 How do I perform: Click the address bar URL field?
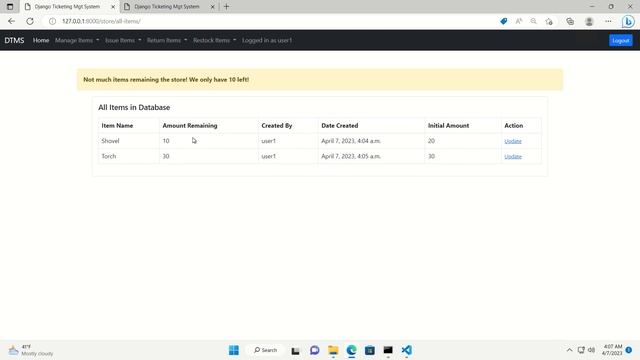tap(269, 21)
